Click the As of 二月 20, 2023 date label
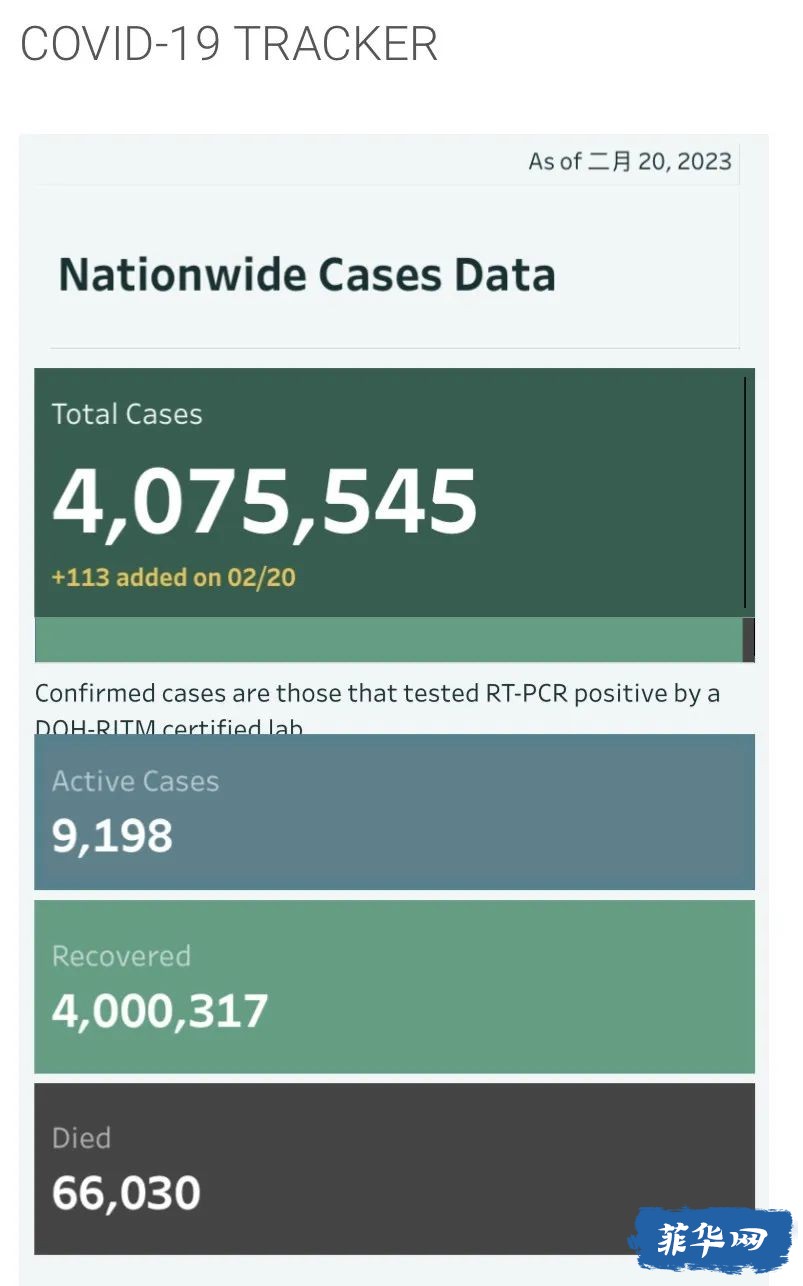 (x=630, y=161)
